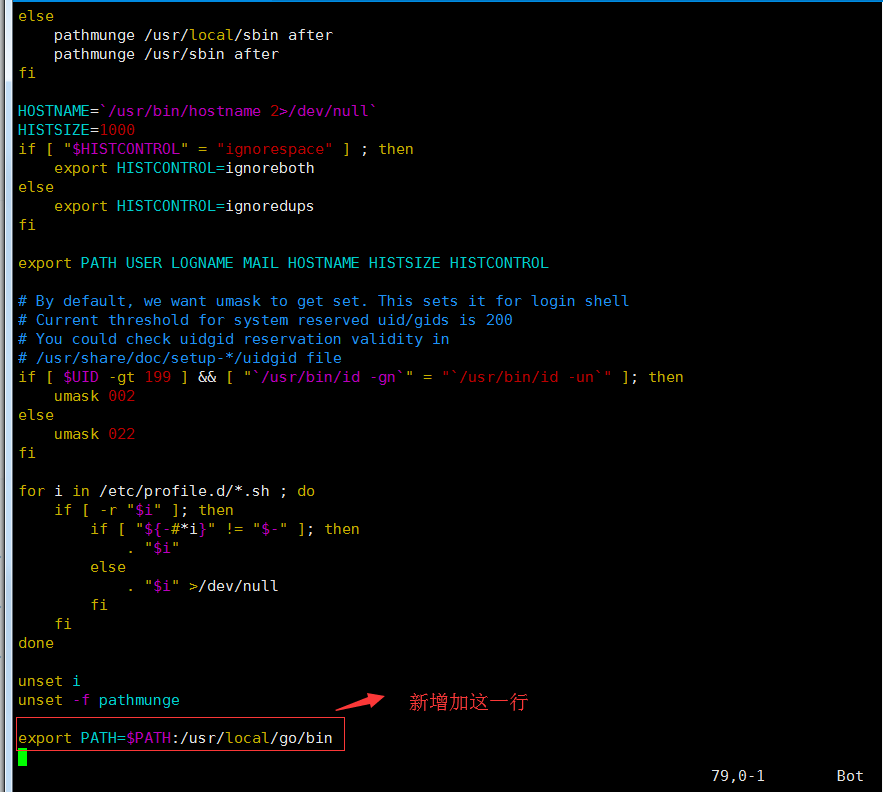Click the '79,0-1' cursor position indicator

click(738, 776)
